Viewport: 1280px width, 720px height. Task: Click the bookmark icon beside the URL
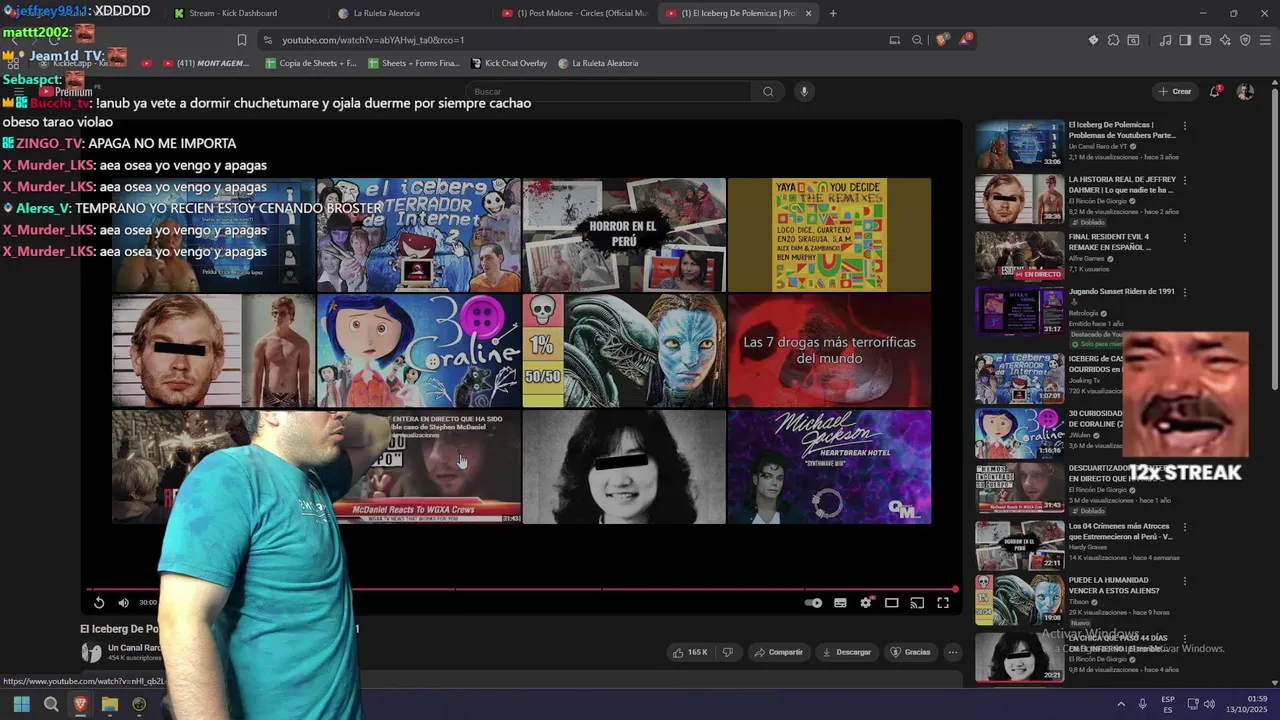click(241, 40)
